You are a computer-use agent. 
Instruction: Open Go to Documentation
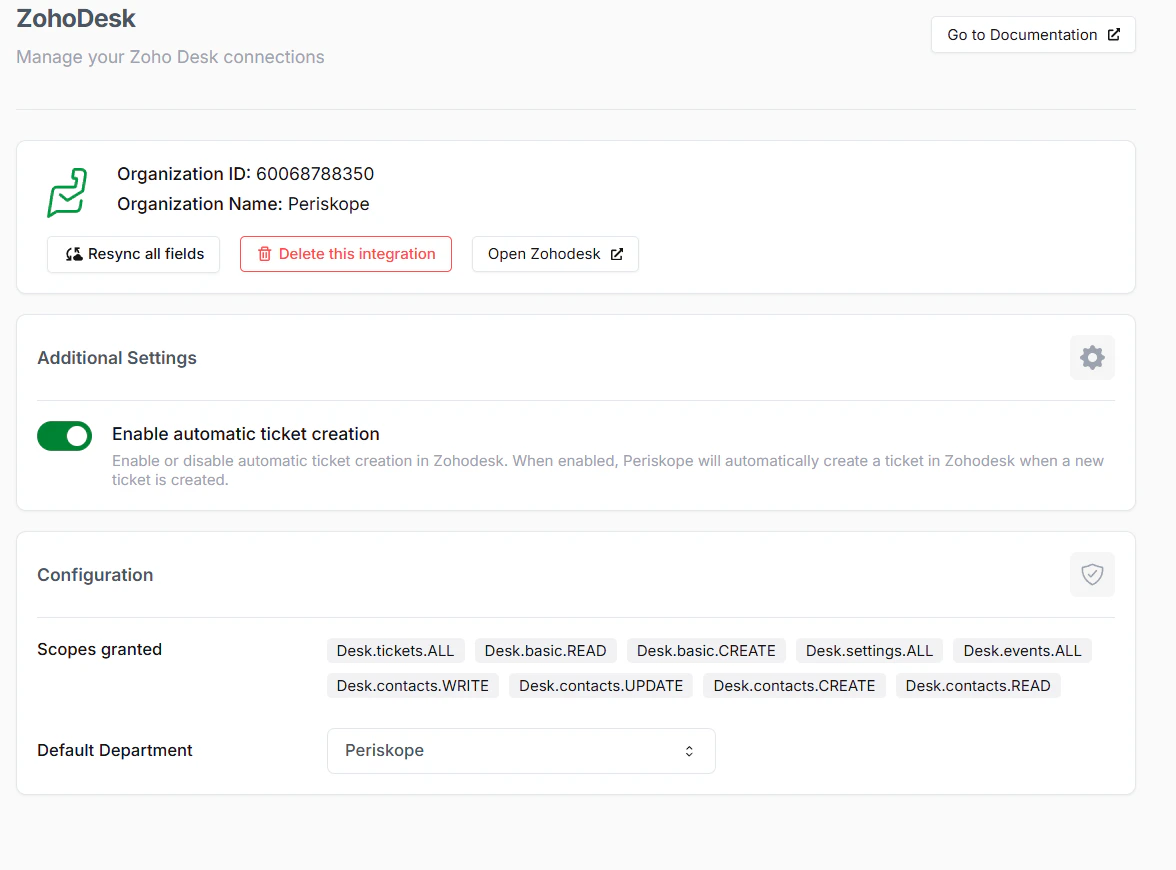tap(1033, 34)
